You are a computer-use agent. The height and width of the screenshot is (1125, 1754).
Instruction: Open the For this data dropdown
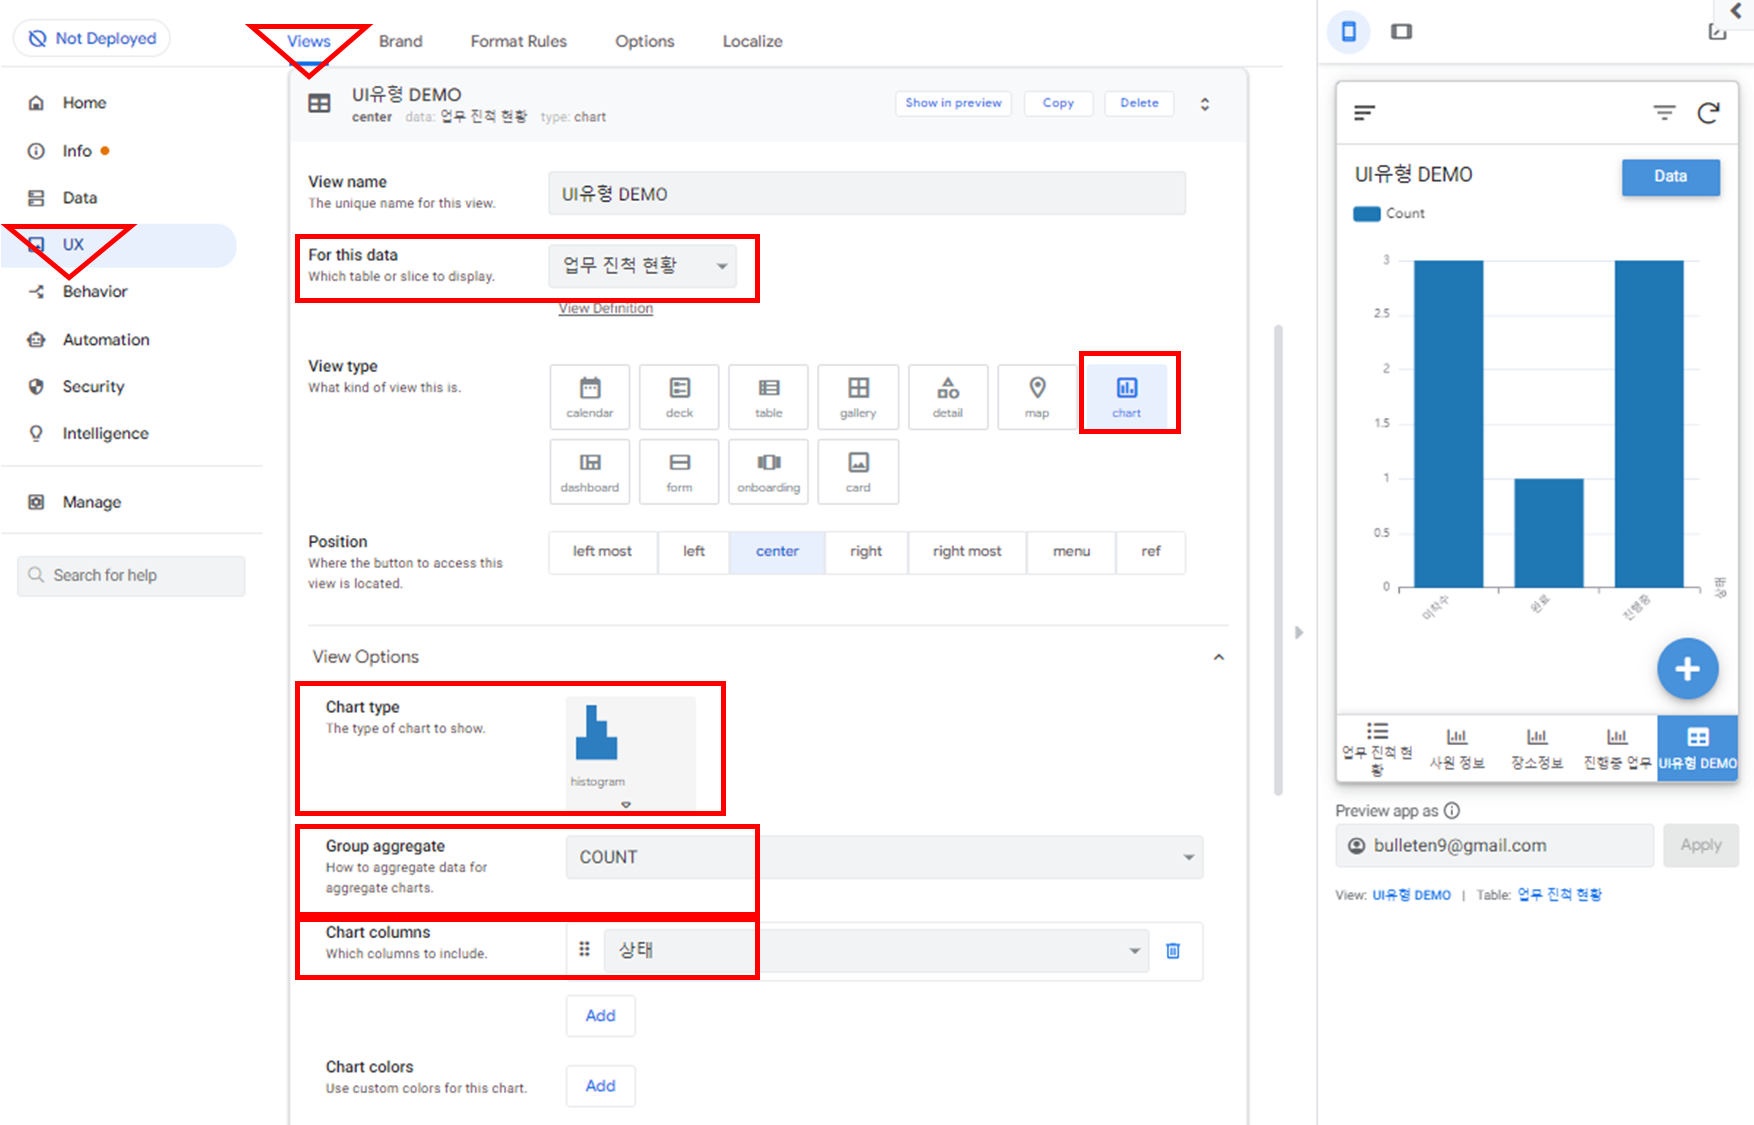[643, 266]
